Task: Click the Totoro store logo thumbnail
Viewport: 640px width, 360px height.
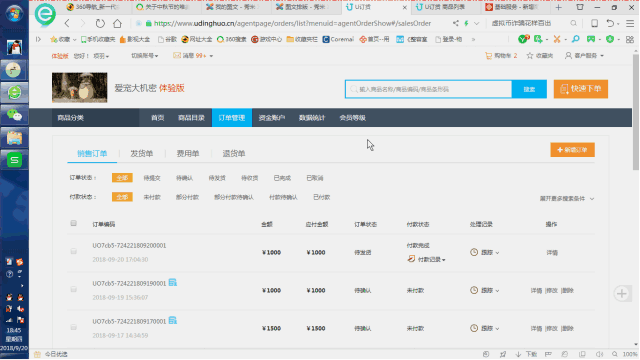Action: point(80,87)
